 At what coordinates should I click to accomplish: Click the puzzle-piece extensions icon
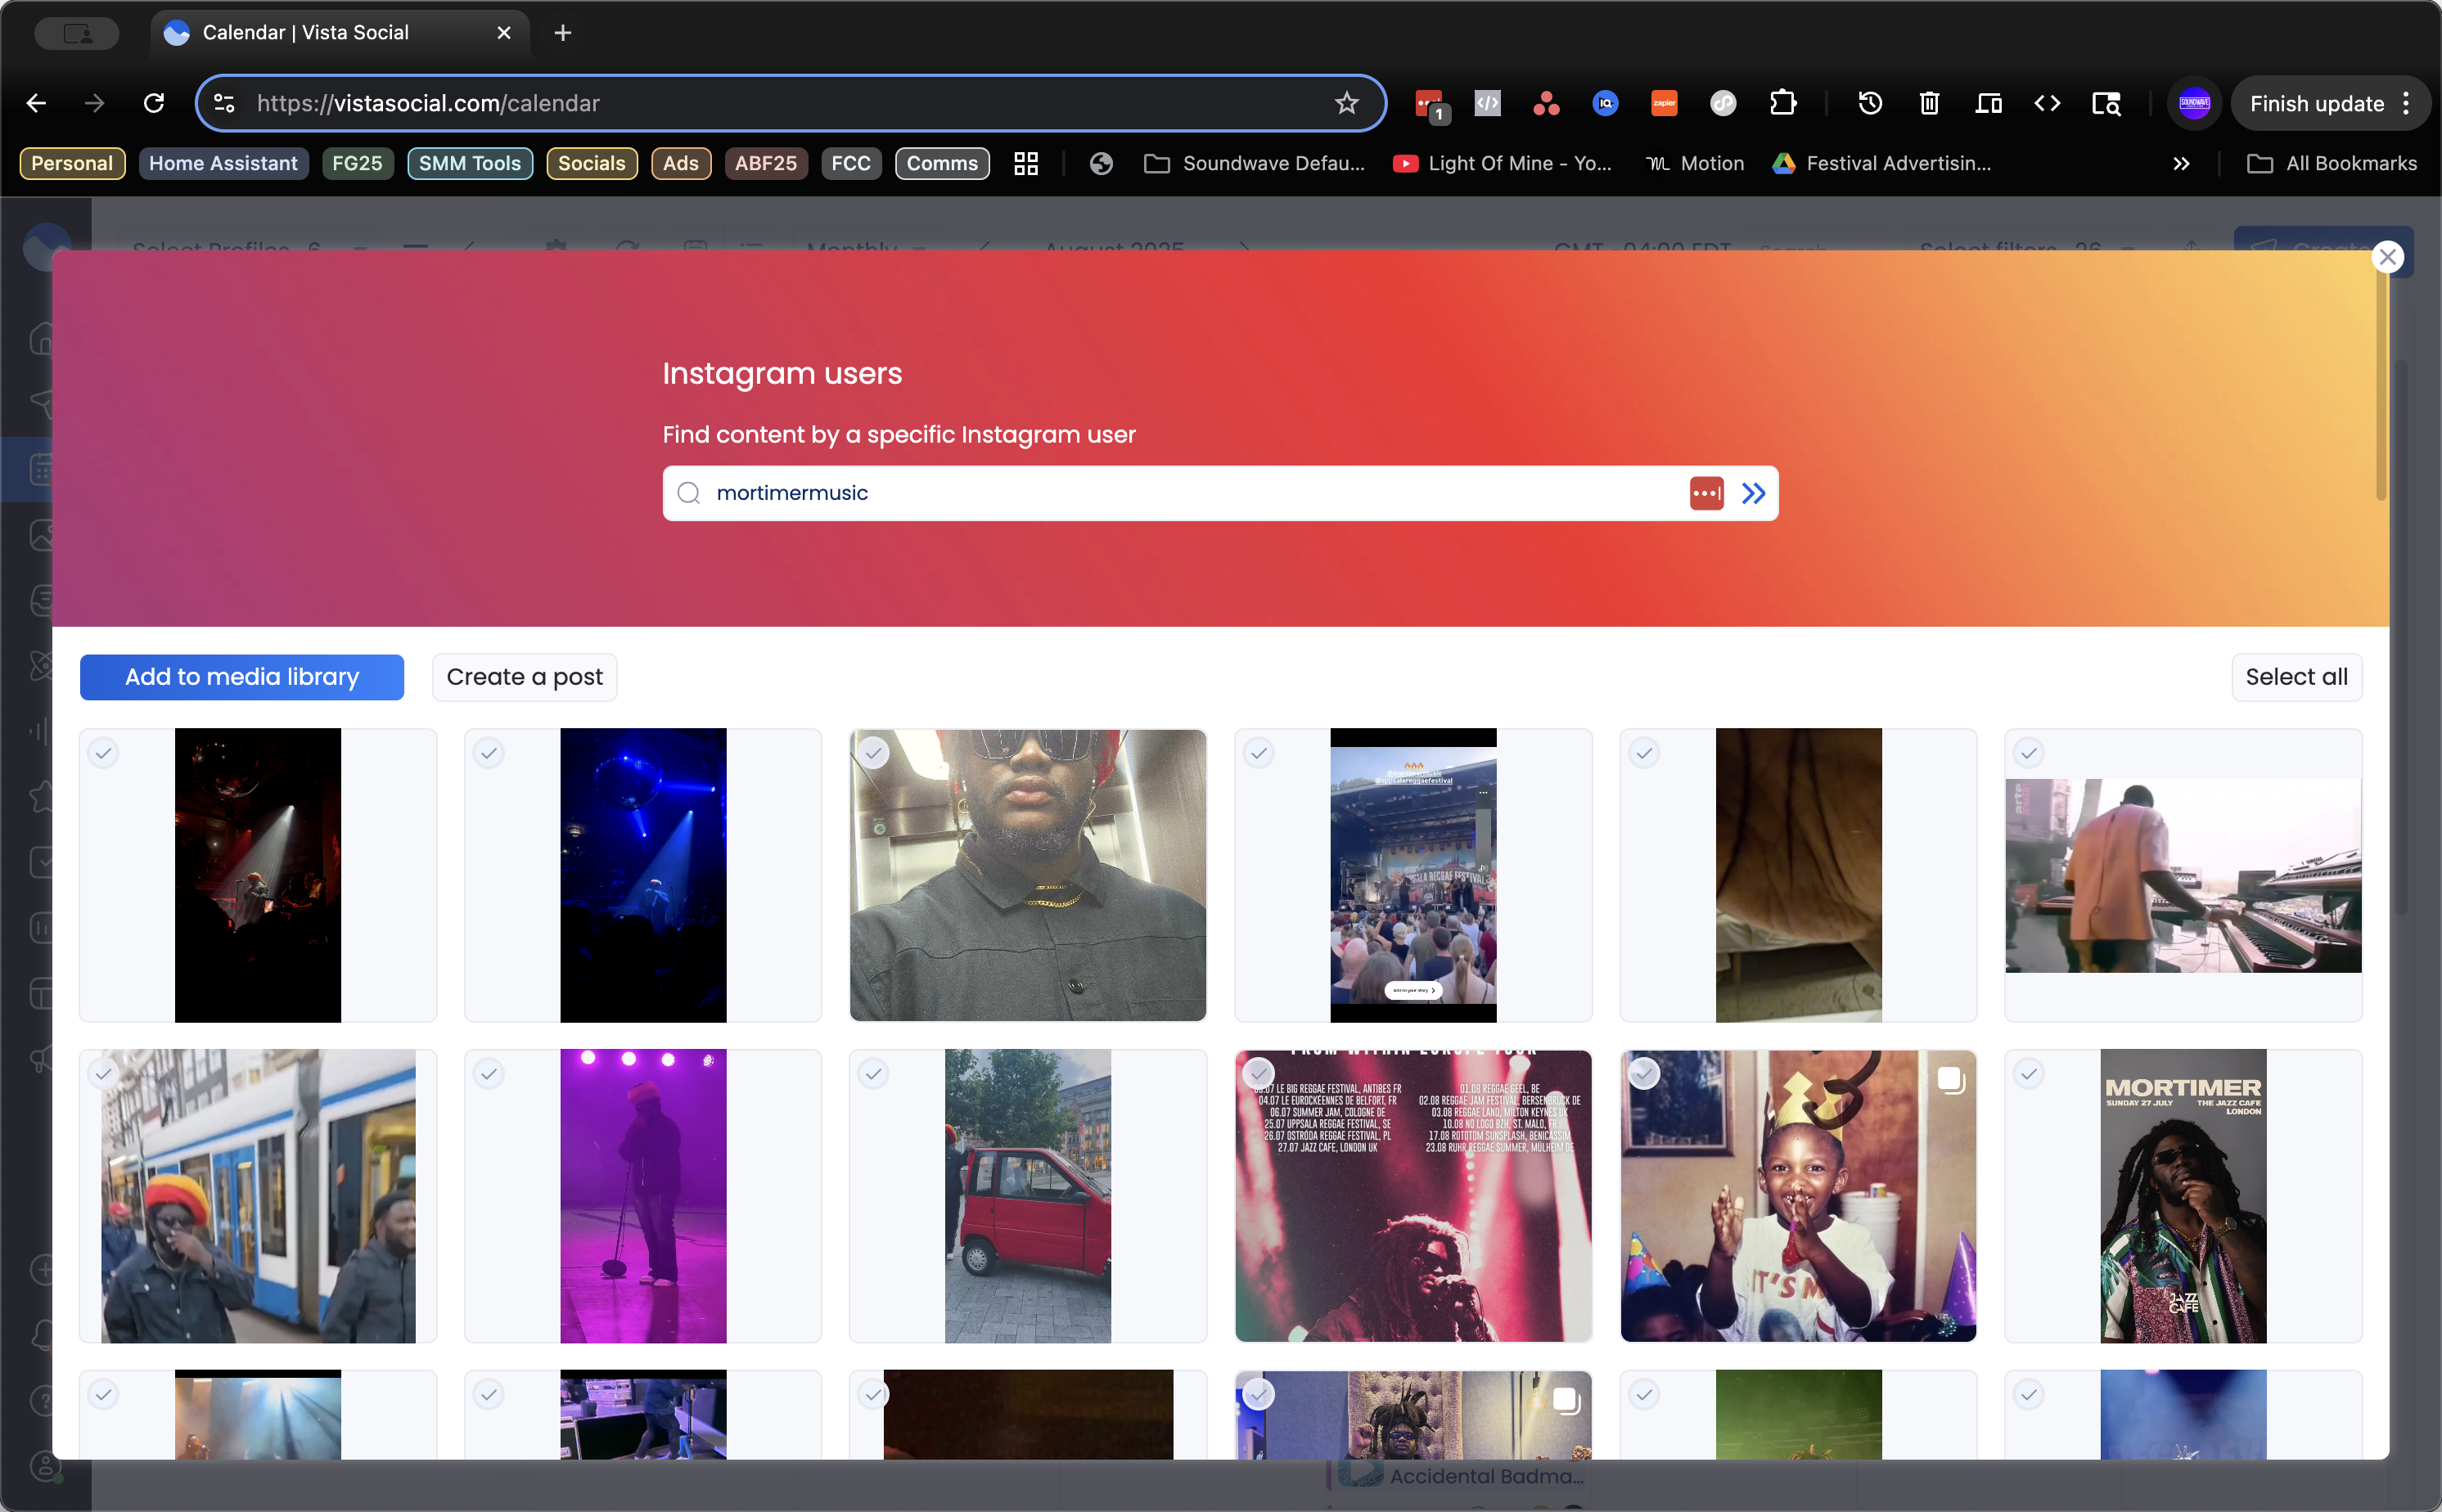pos(1784,103)
